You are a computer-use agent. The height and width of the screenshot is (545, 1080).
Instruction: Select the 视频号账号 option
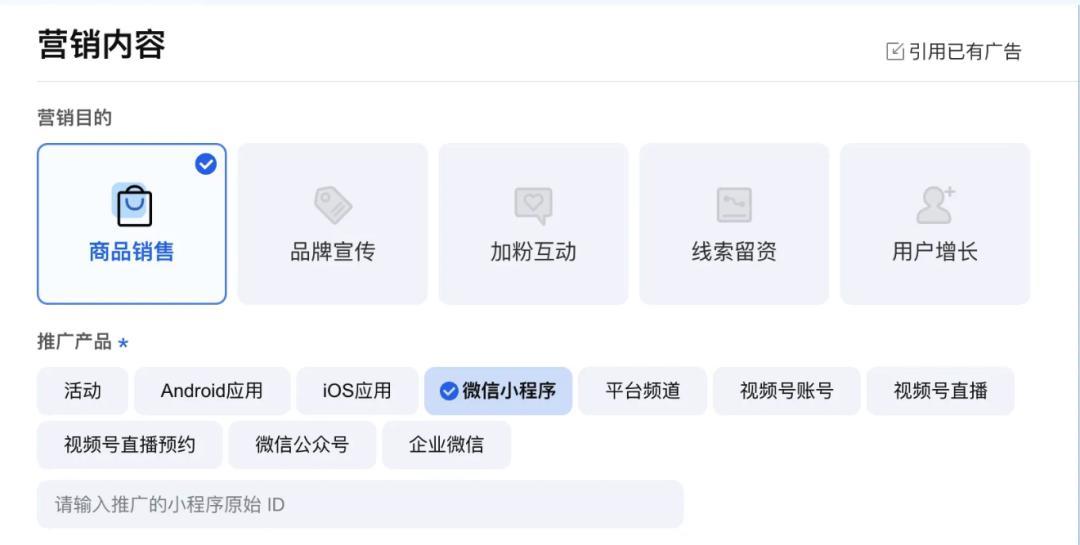coord(787,391)
